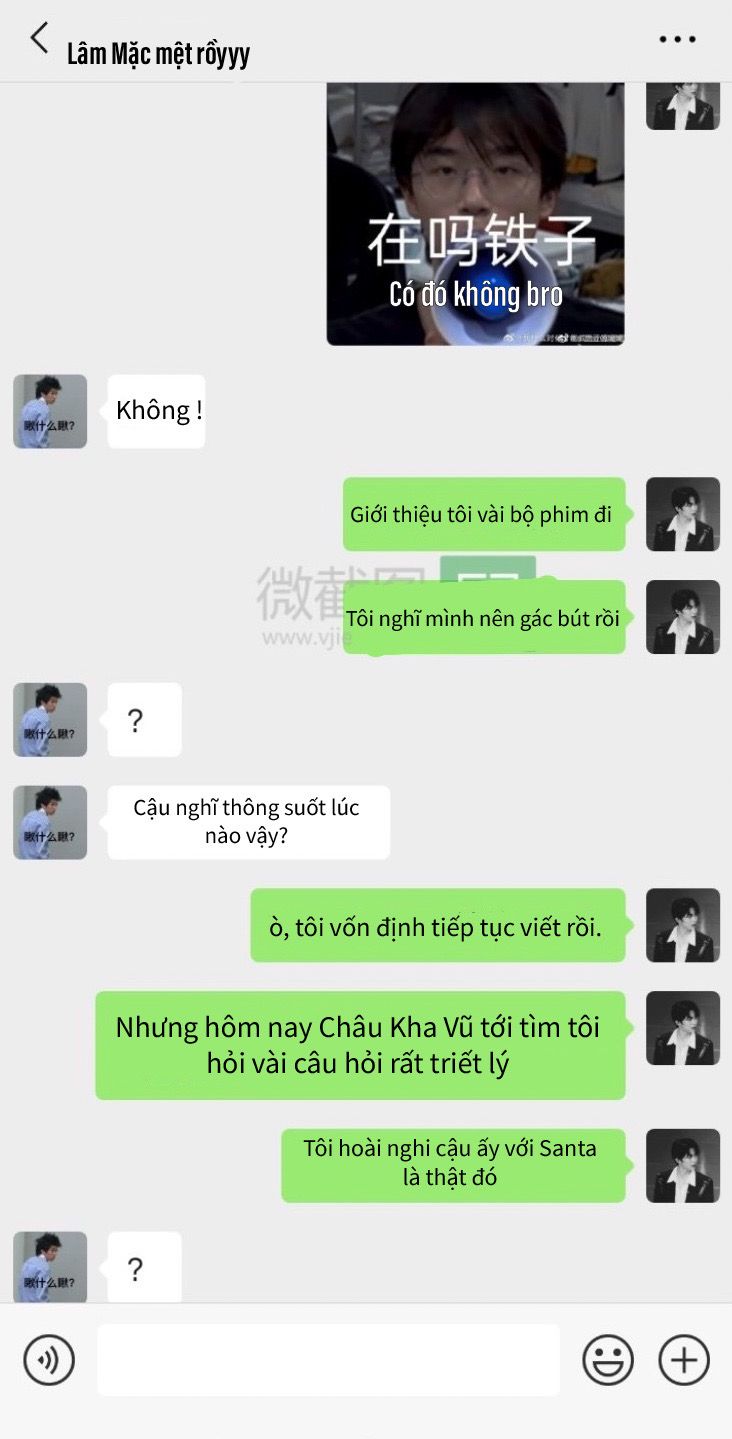
Task: Tap the voice message icon
Action: click(49, 1360)
